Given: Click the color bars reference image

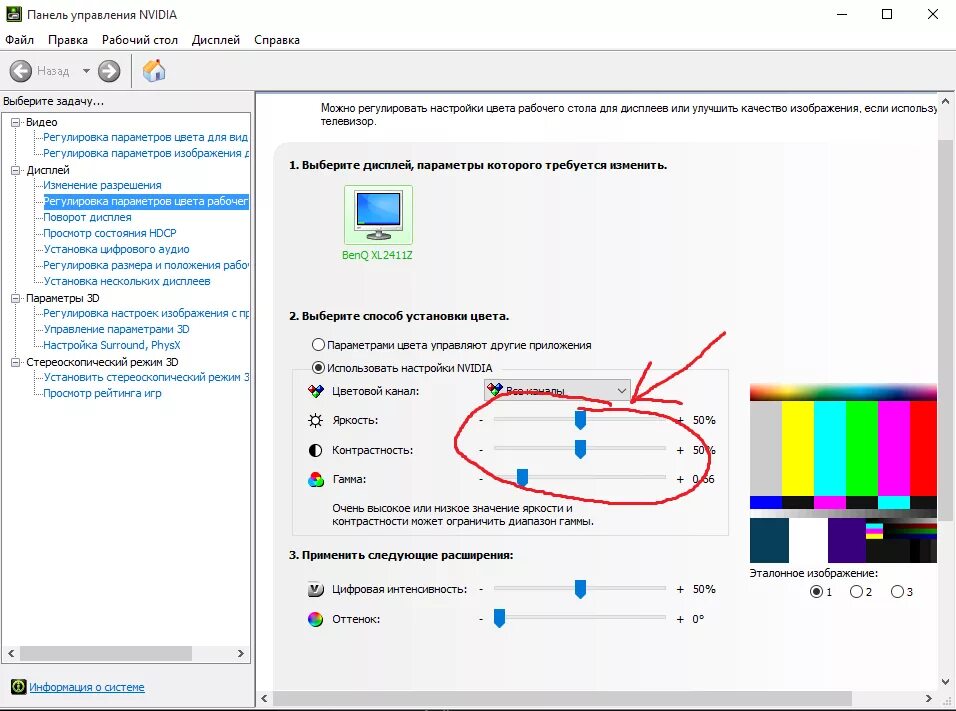Looking at the screenshot, I should pyautogui.click(x=843, y=473).
